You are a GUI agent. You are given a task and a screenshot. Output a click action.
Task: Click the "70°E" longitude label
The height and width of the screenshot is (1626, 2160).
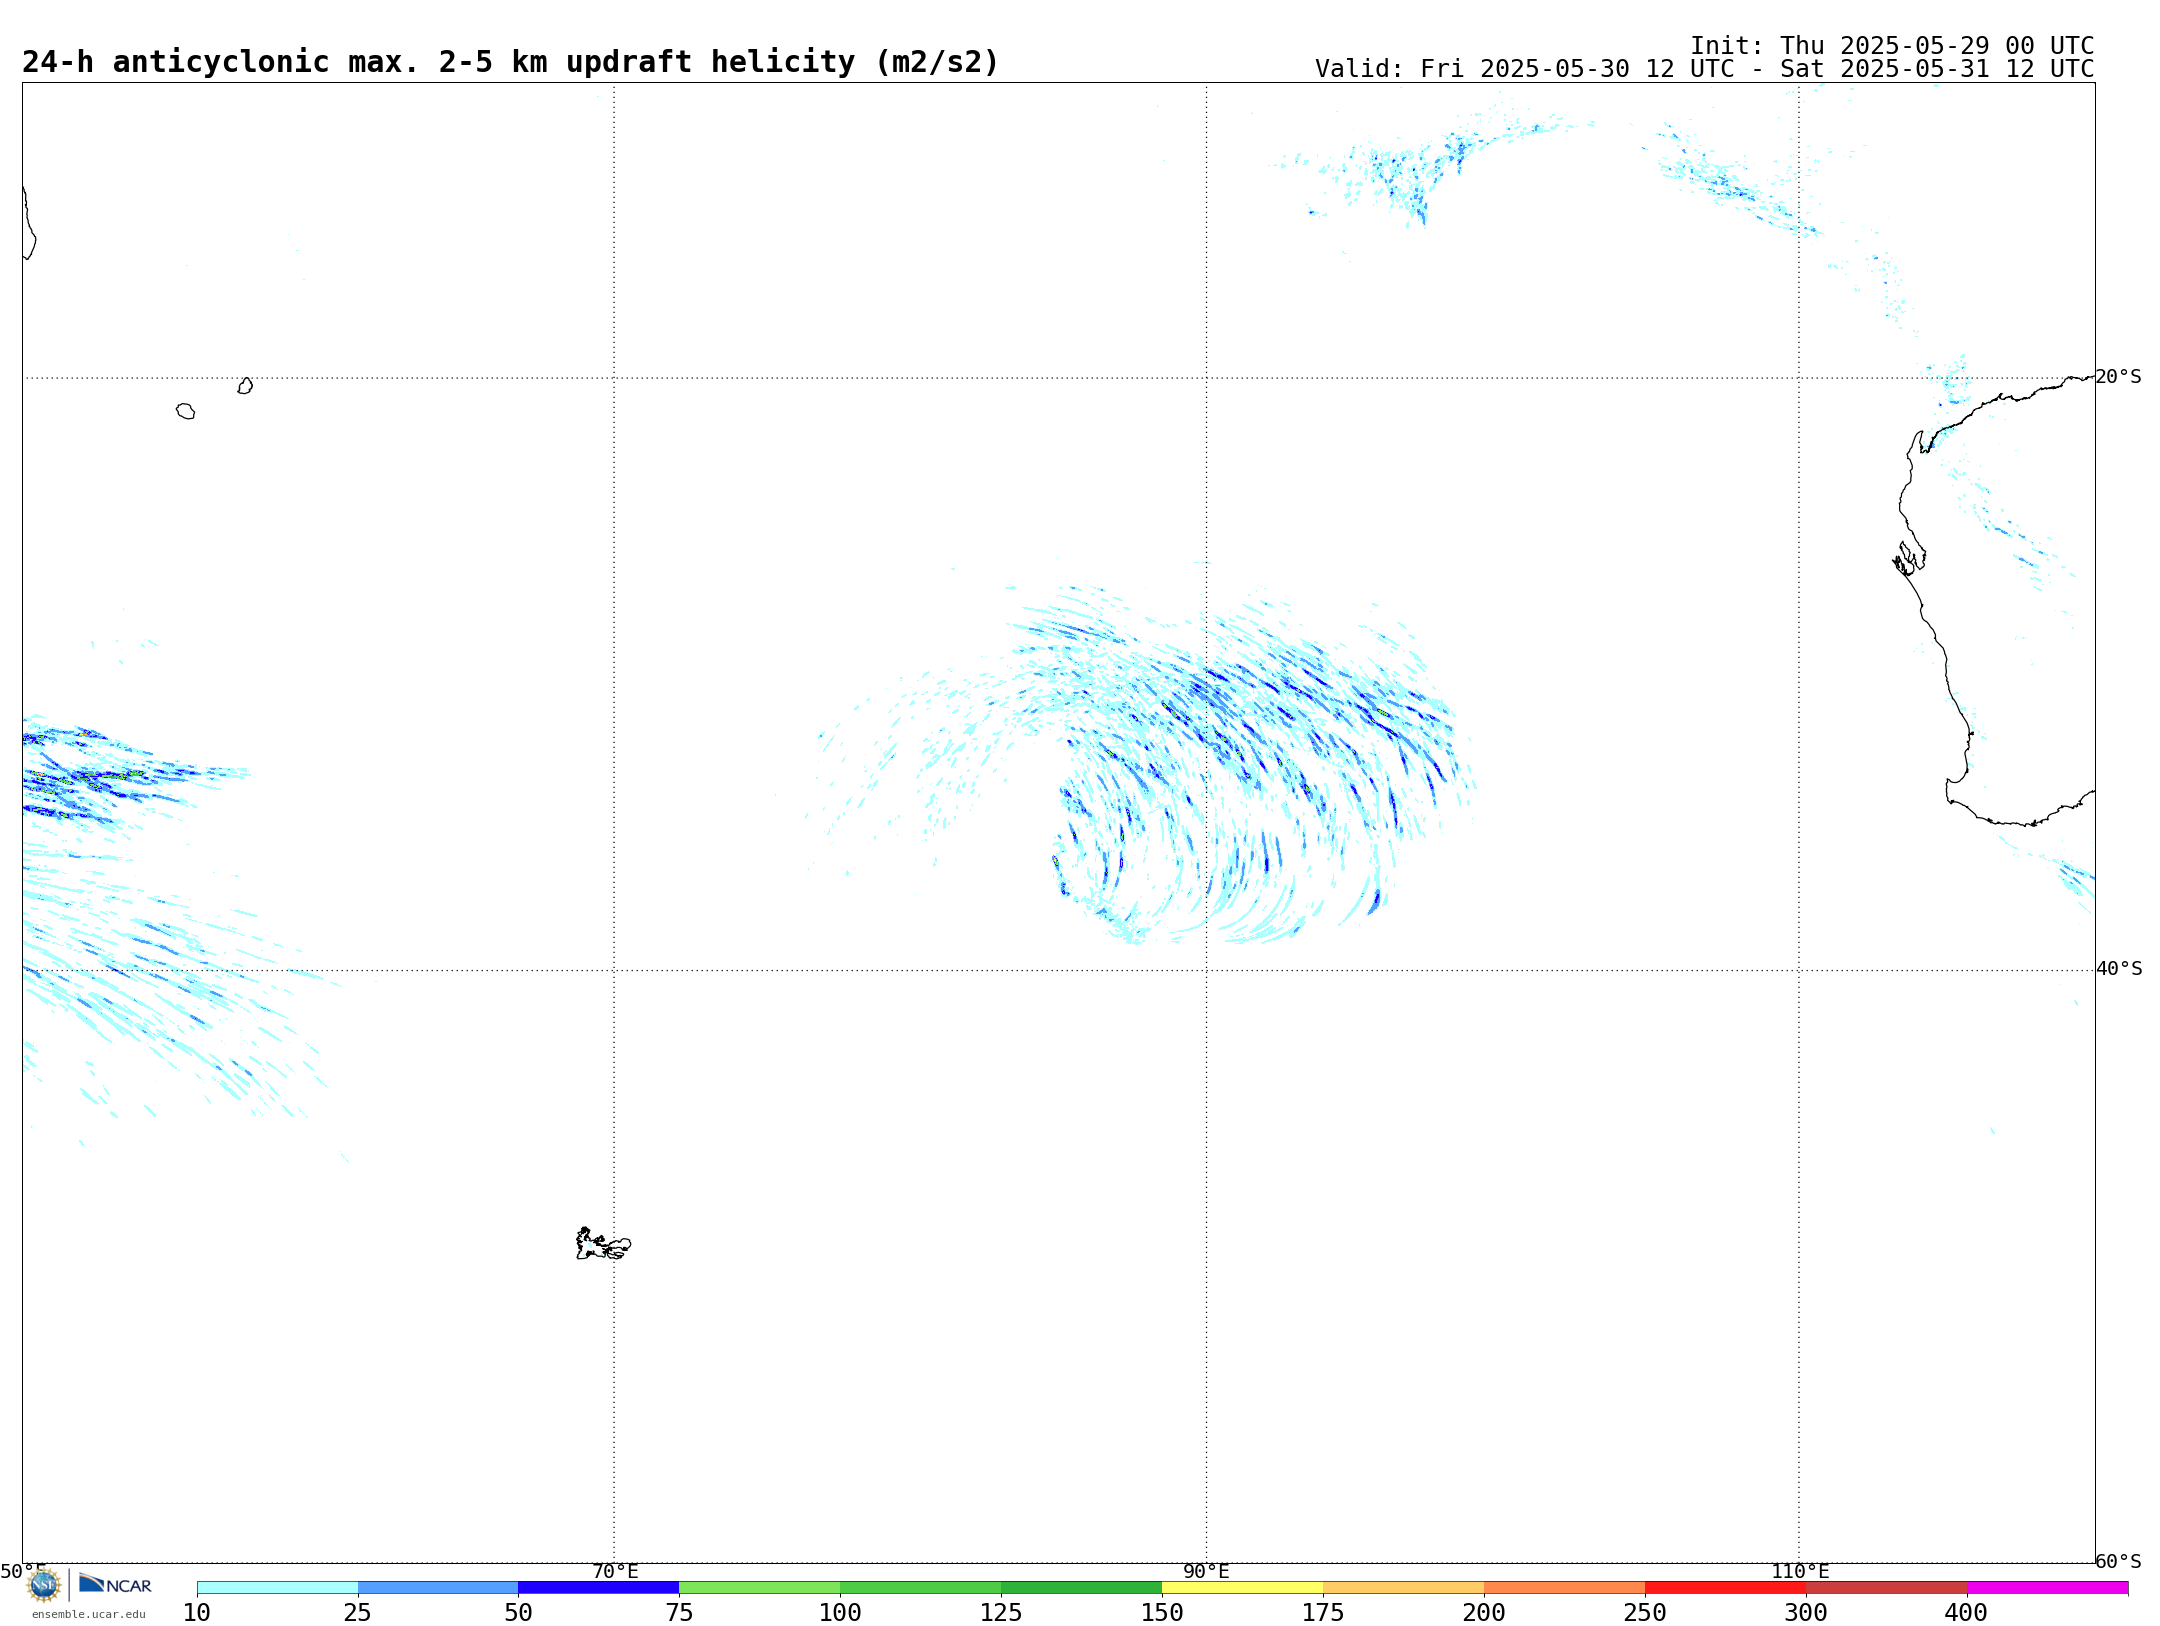tap(615, 1571)
